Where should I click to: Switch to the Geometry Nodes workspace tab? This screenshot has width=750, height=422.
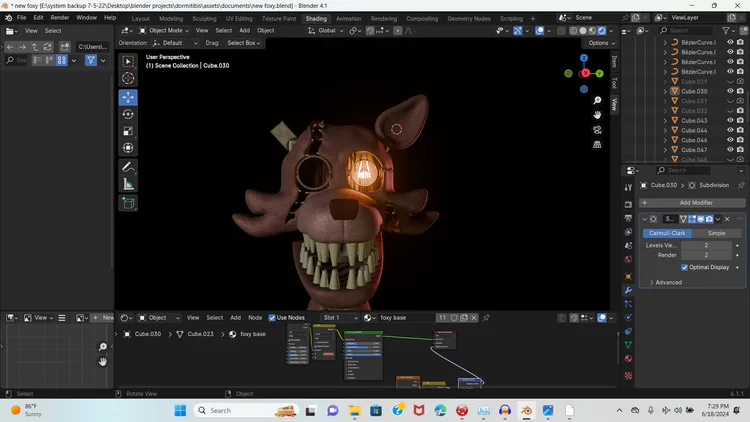[x=469, y=18]
